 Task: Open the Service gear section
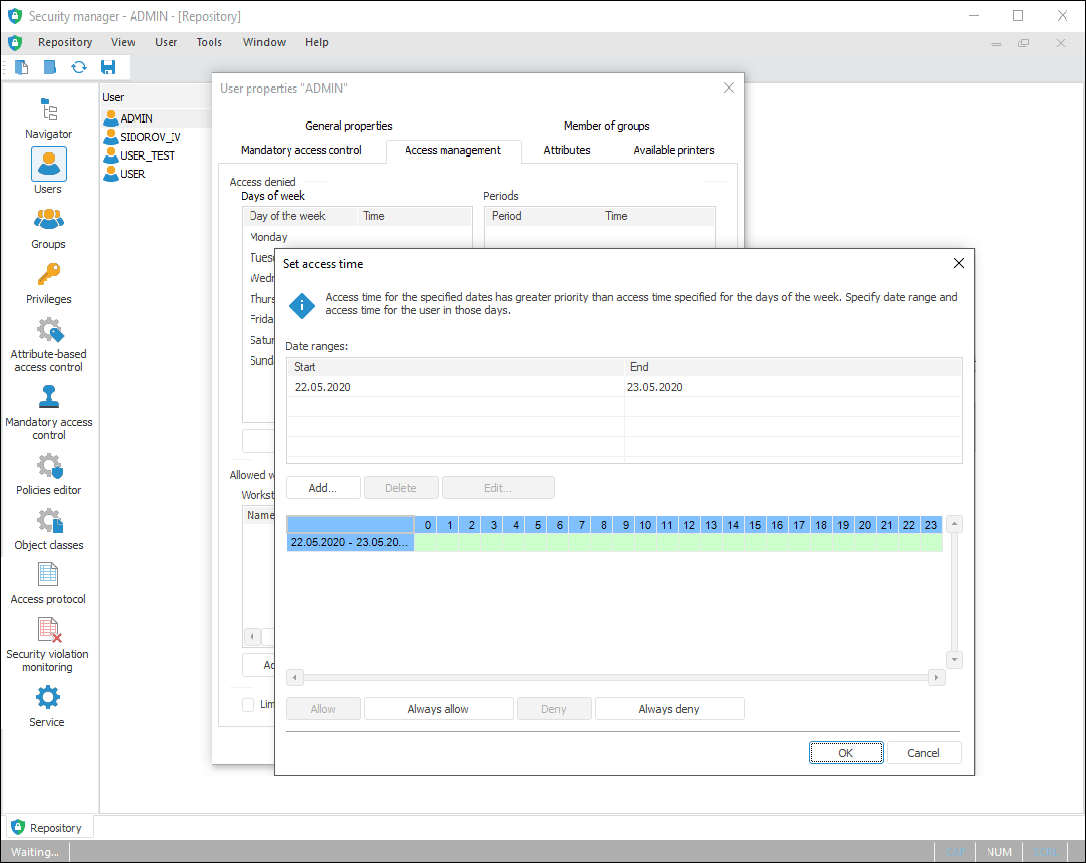click(48, 706)
